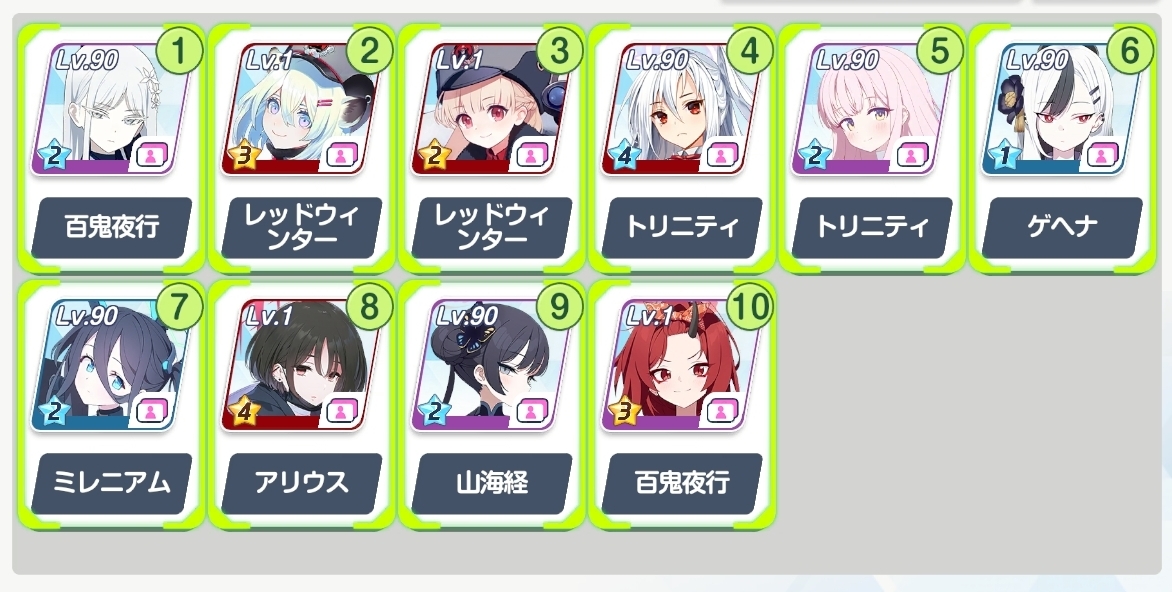The height and width of the screenshot is (592, 1172).
Task: Click the ミレニアム school label
Action: [111, 483]
